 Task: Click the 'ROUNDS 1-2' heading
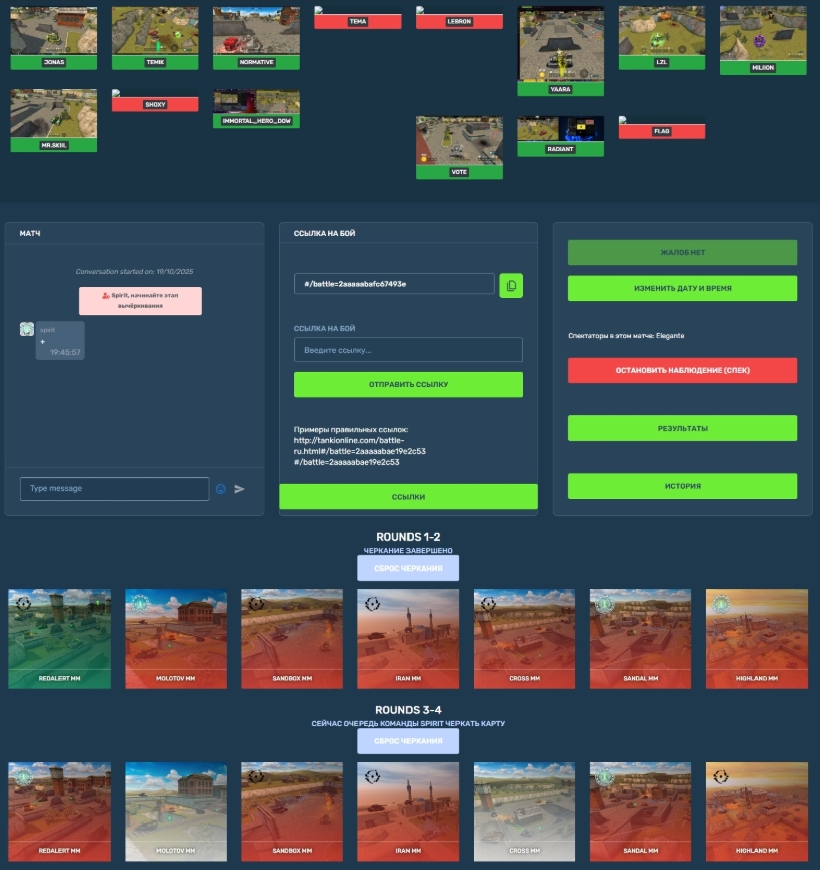coord(408,537)
